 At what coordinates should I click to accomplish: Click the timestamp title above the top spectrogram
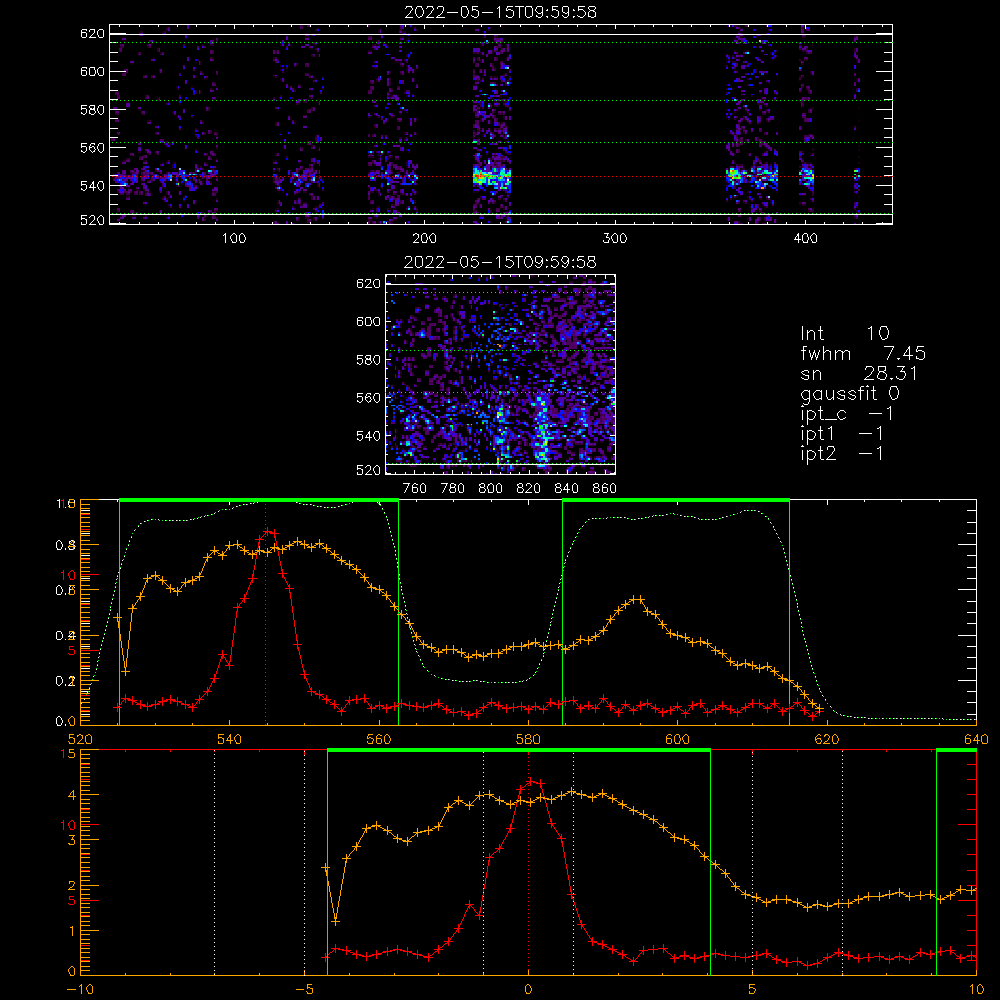[501, 12]
